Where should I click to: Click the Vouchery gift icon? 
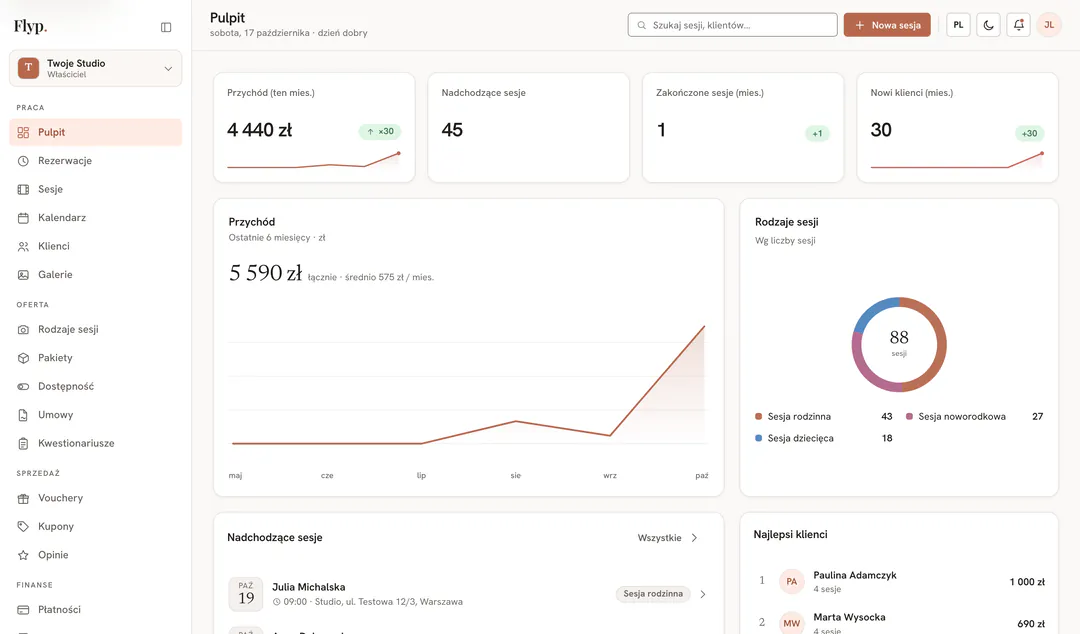coord(23,498)
